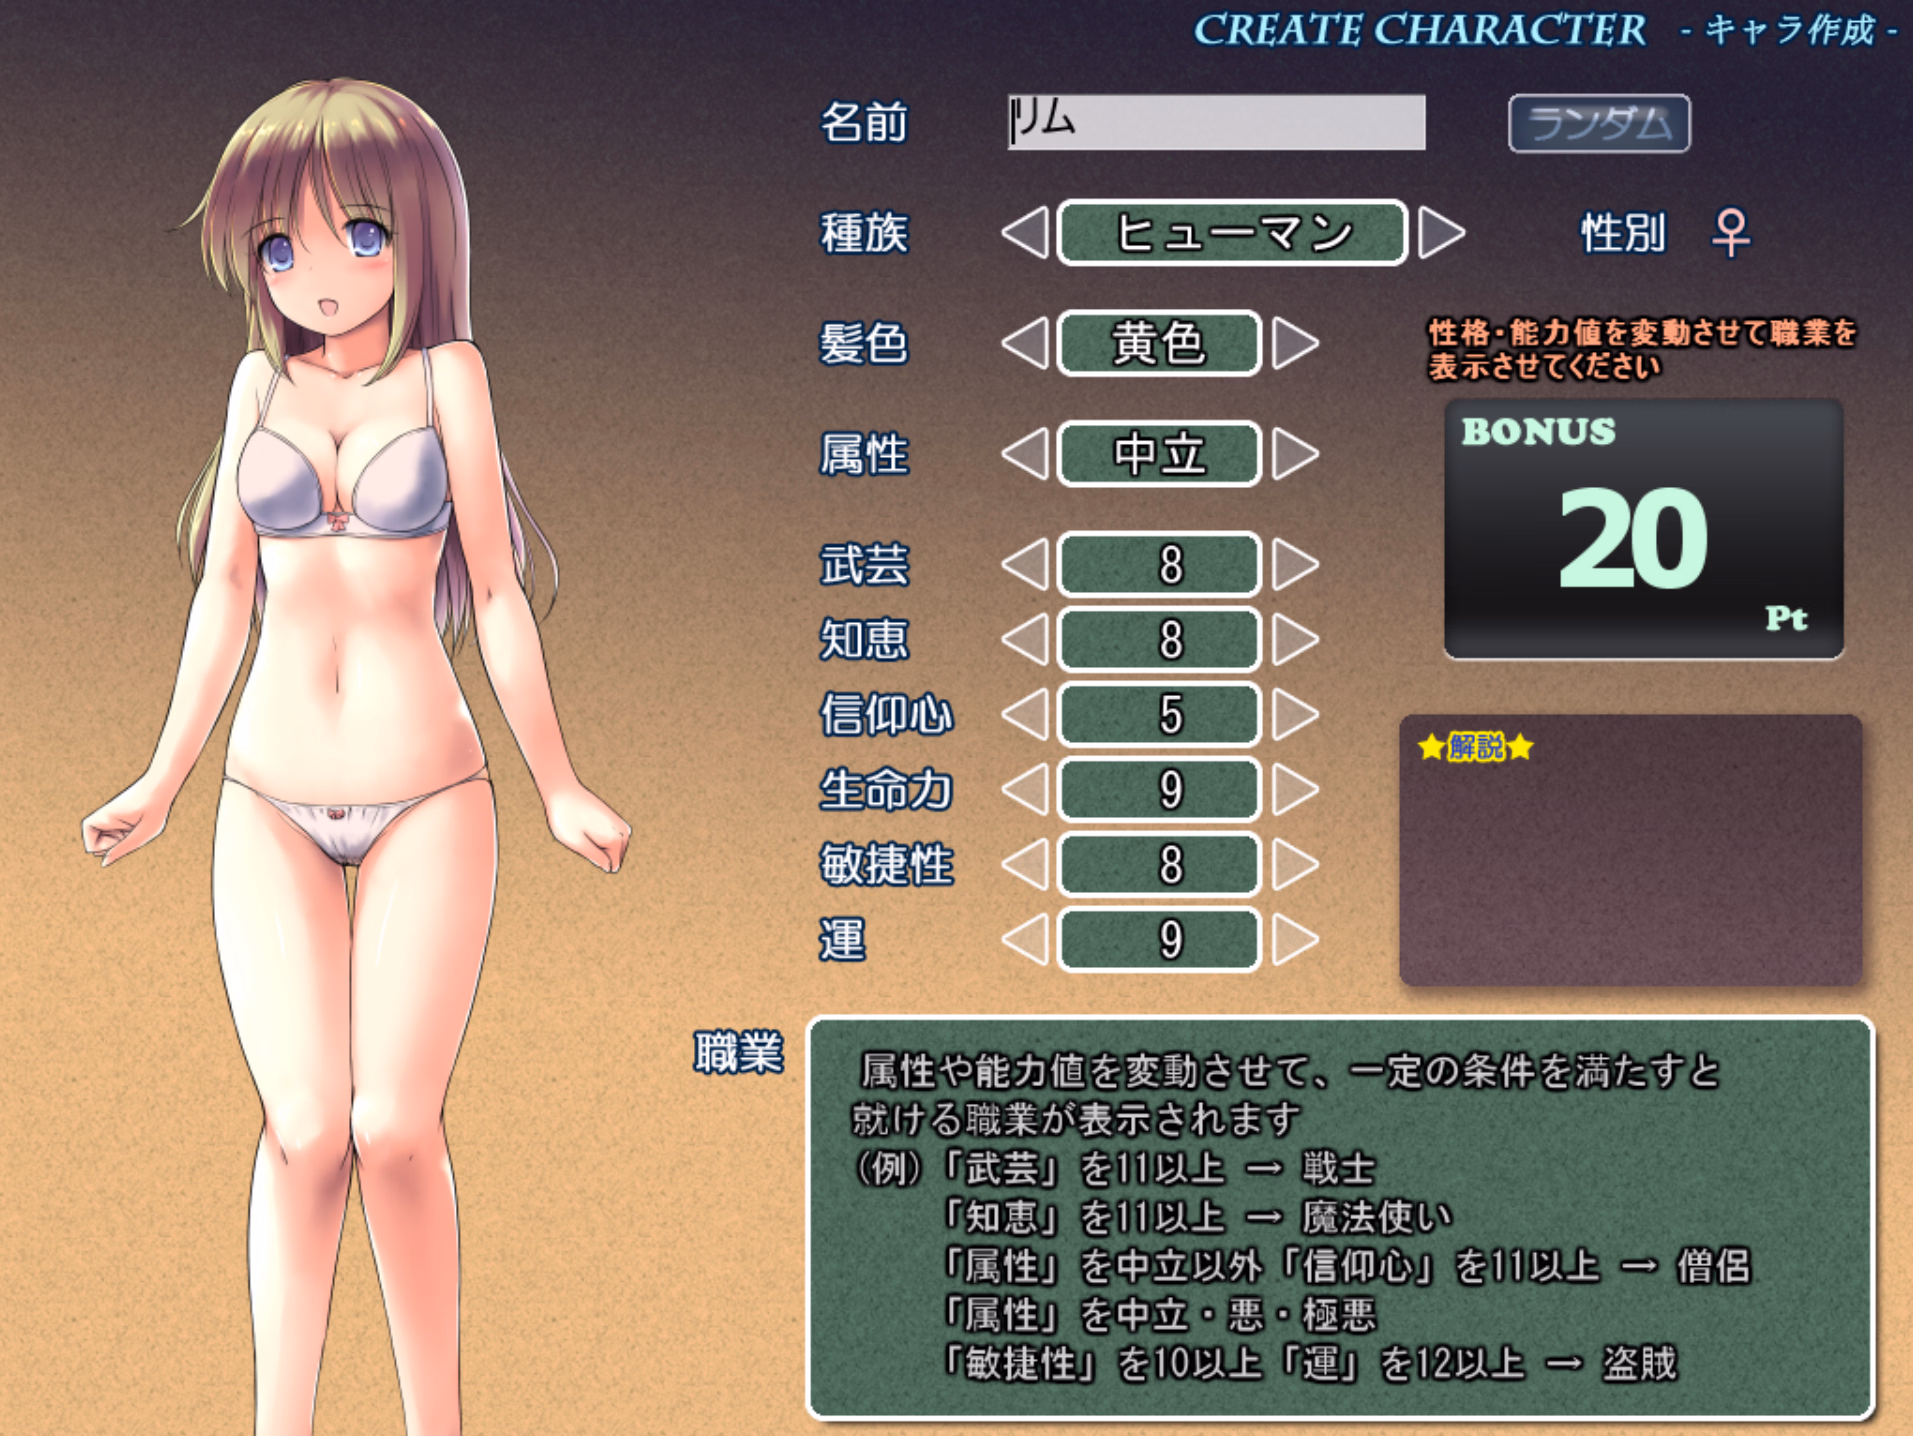The width and height of the screenshot is (1913, 1436).
Task: Increase 敏捷性 stat with right arrow
Action: 1295,865
